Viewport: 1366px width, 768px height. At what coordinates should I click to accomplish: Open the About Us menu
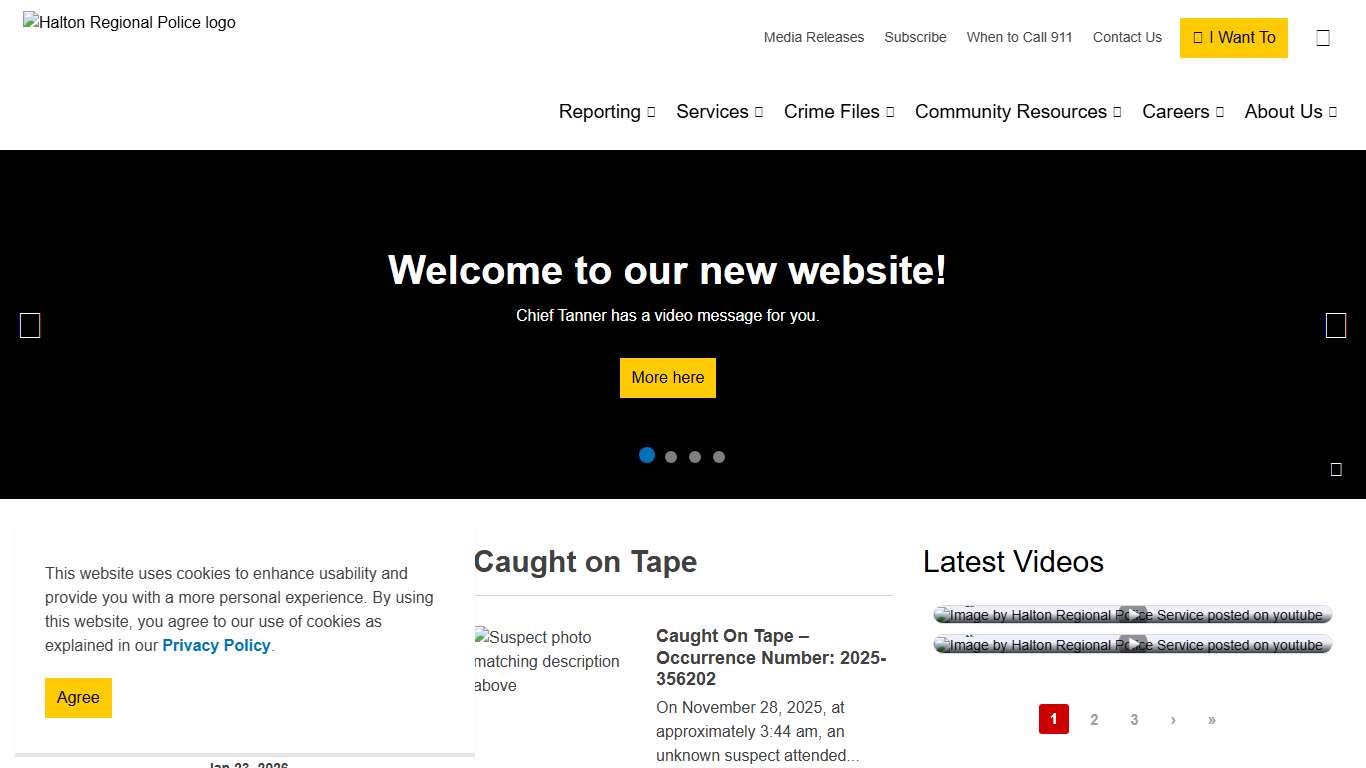click(1290, 112)
